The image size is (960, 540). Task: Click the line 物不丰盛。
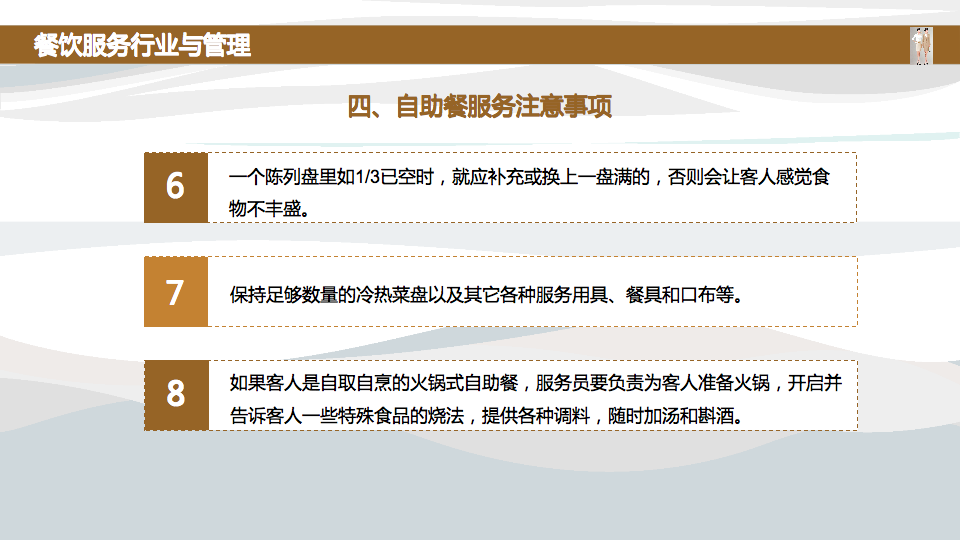coord(269,209)
